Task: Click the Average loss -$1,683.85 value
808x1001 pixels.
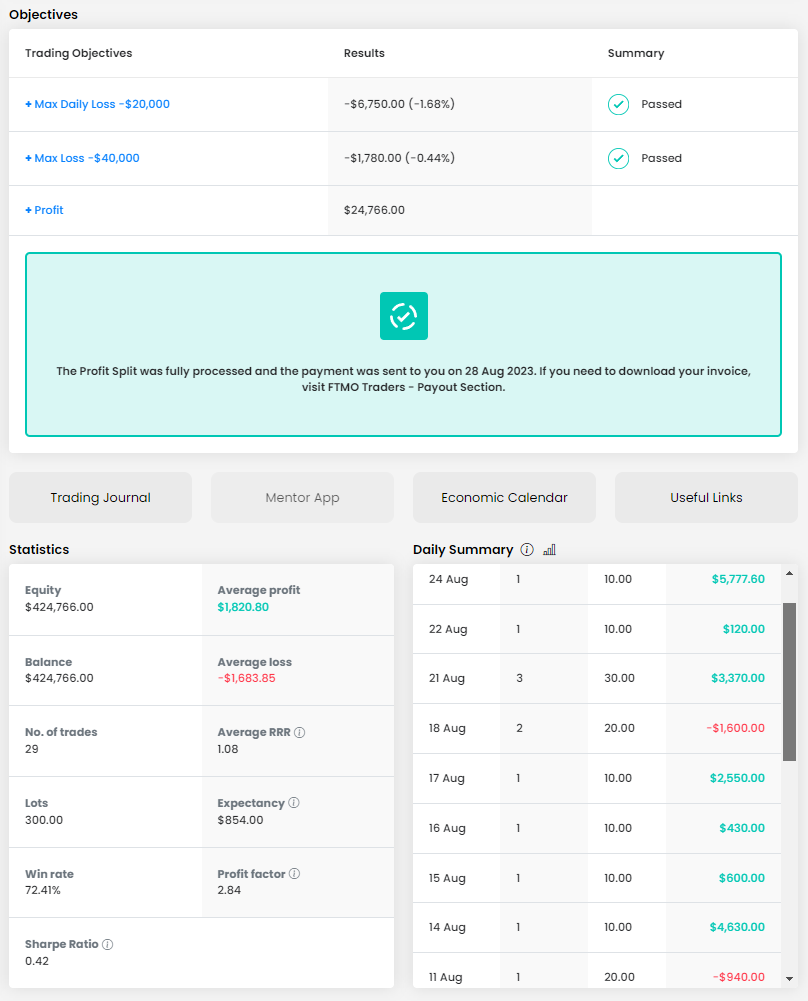Action: [x=246, y=678]
